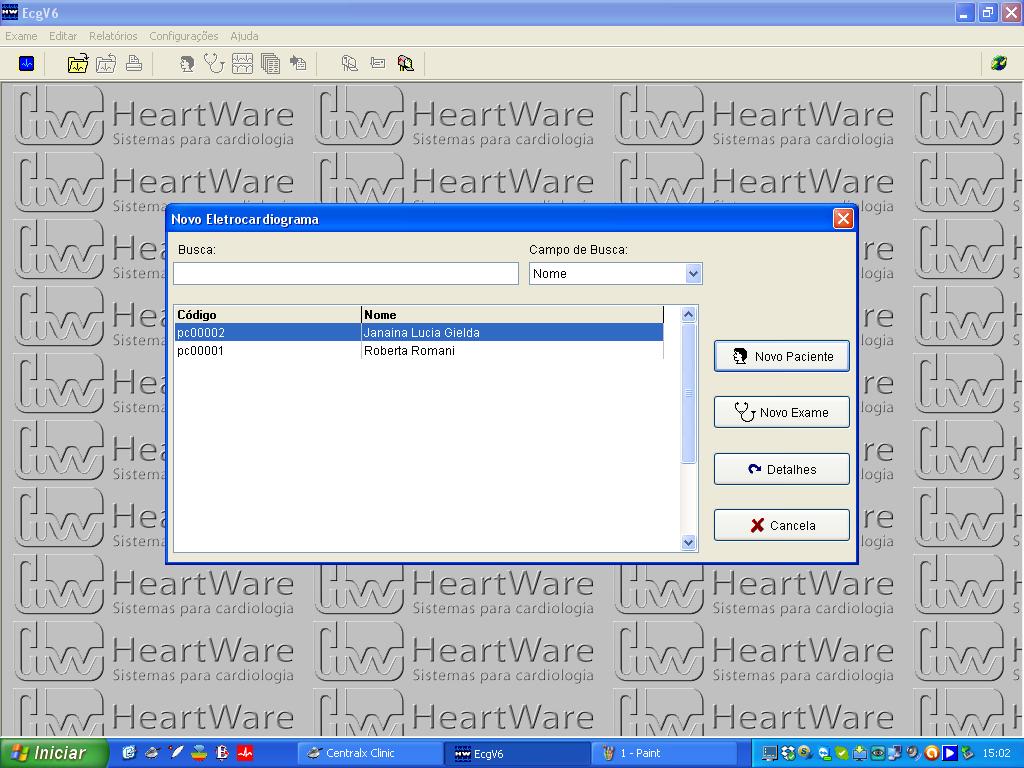Screen dimensions: 1024x768
Task: Sort by the Código column header
Action: [x=268, y=315]
